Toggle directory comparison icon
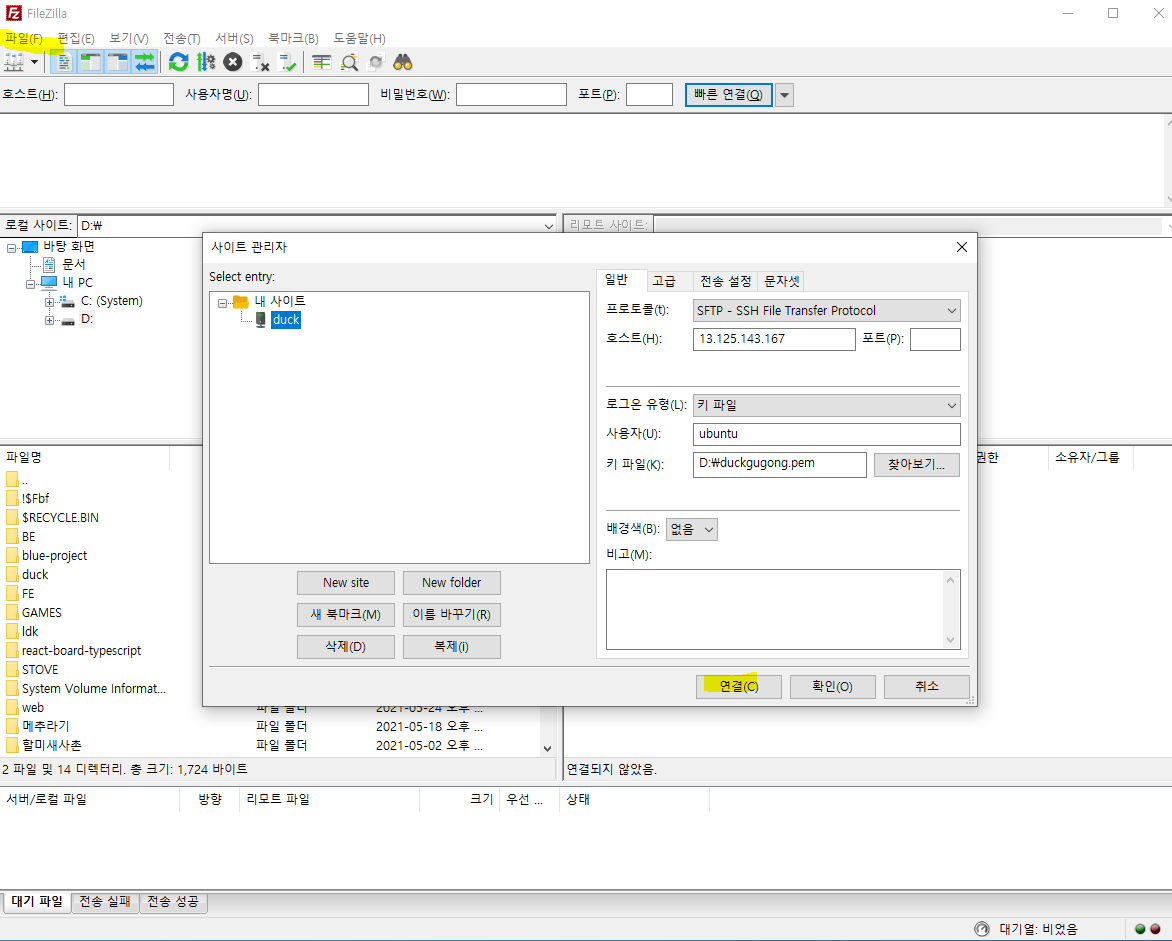Screen dimensions: 1172x941 pos(349,62)
